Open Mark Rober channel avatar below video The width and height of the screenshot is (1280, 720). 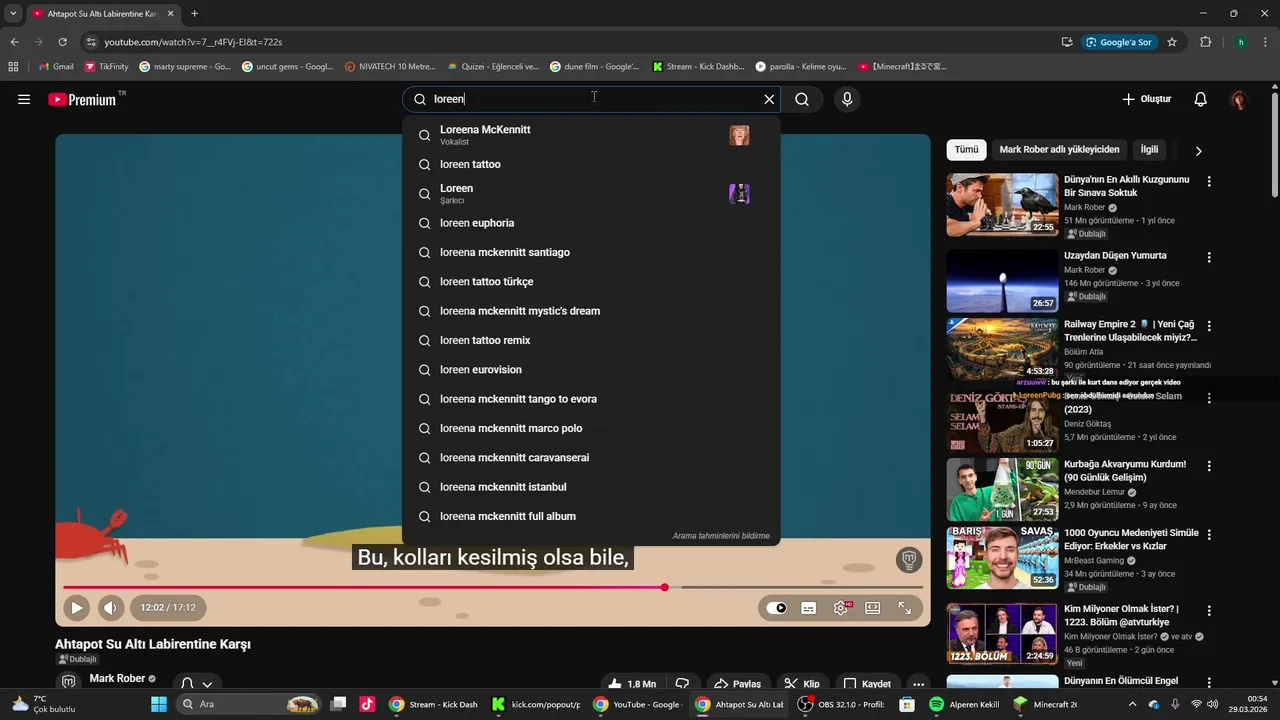point(69,682)
